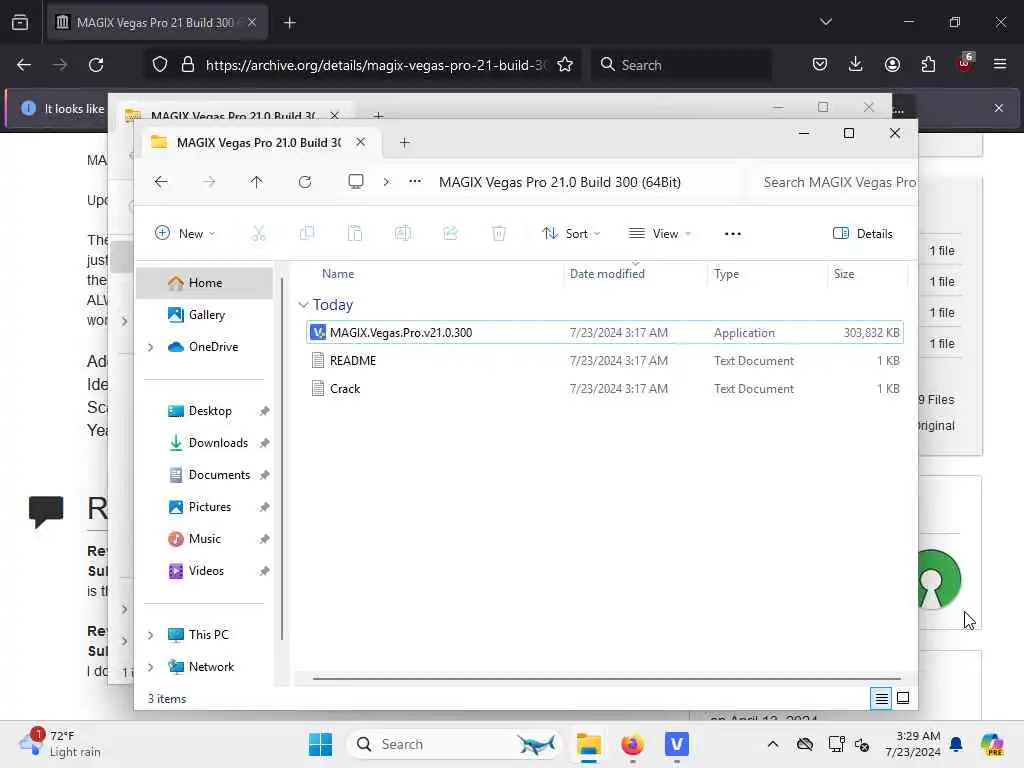Viewport: 1024px width, 768px height.
Task: Open Downloads quick access folder
Action: (204, 443)
